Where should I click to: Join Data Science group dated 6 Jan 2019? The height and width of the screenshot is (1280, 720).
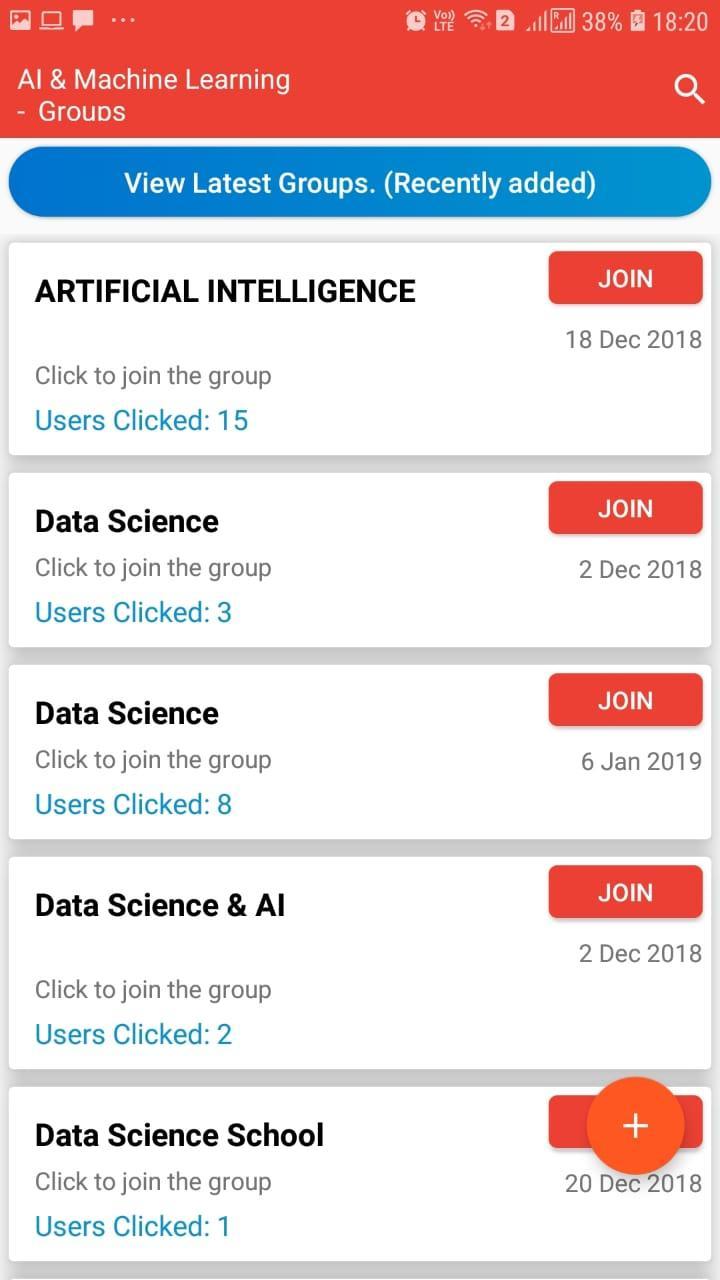(625, 701)
